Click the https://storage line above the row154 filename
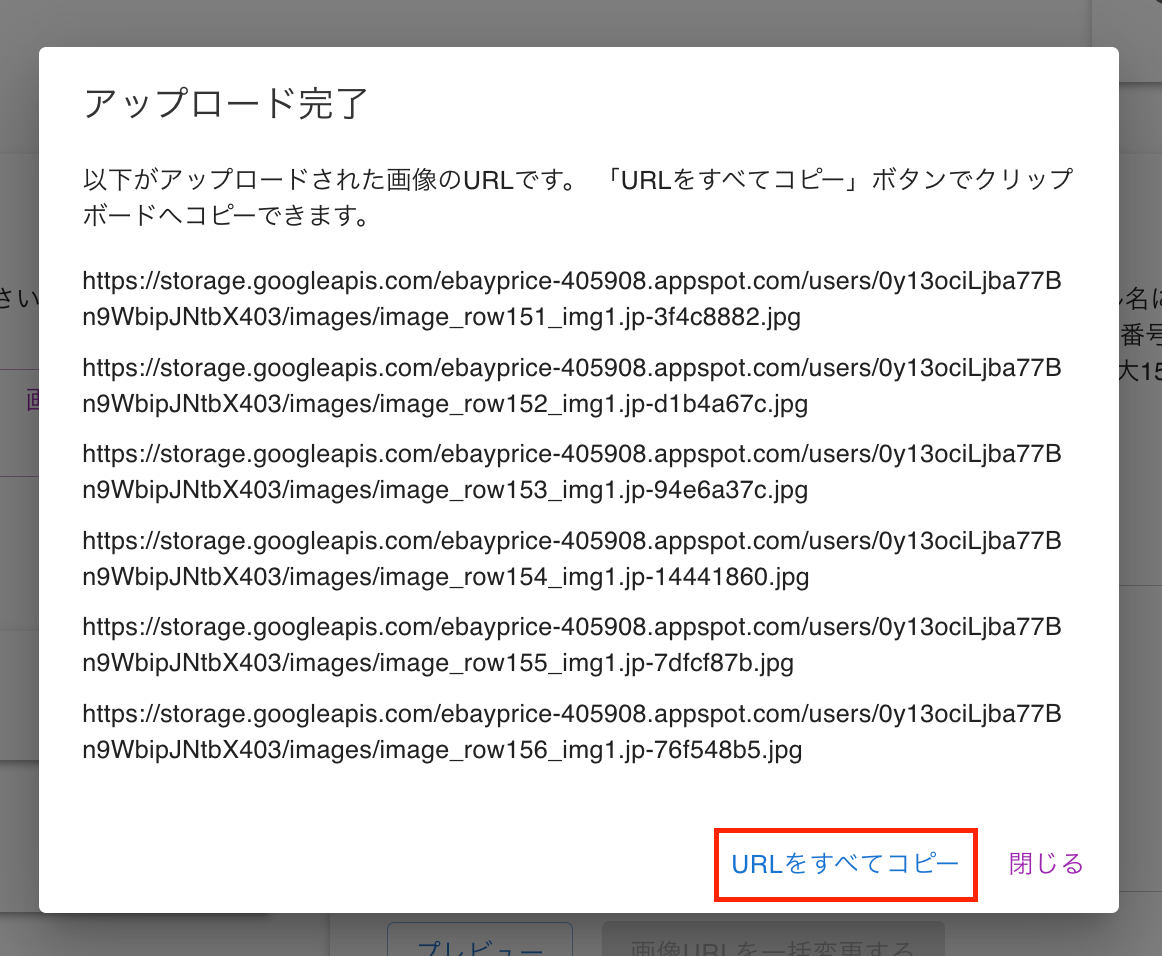This screenshot has width=1162, height=956. point(571,541)
